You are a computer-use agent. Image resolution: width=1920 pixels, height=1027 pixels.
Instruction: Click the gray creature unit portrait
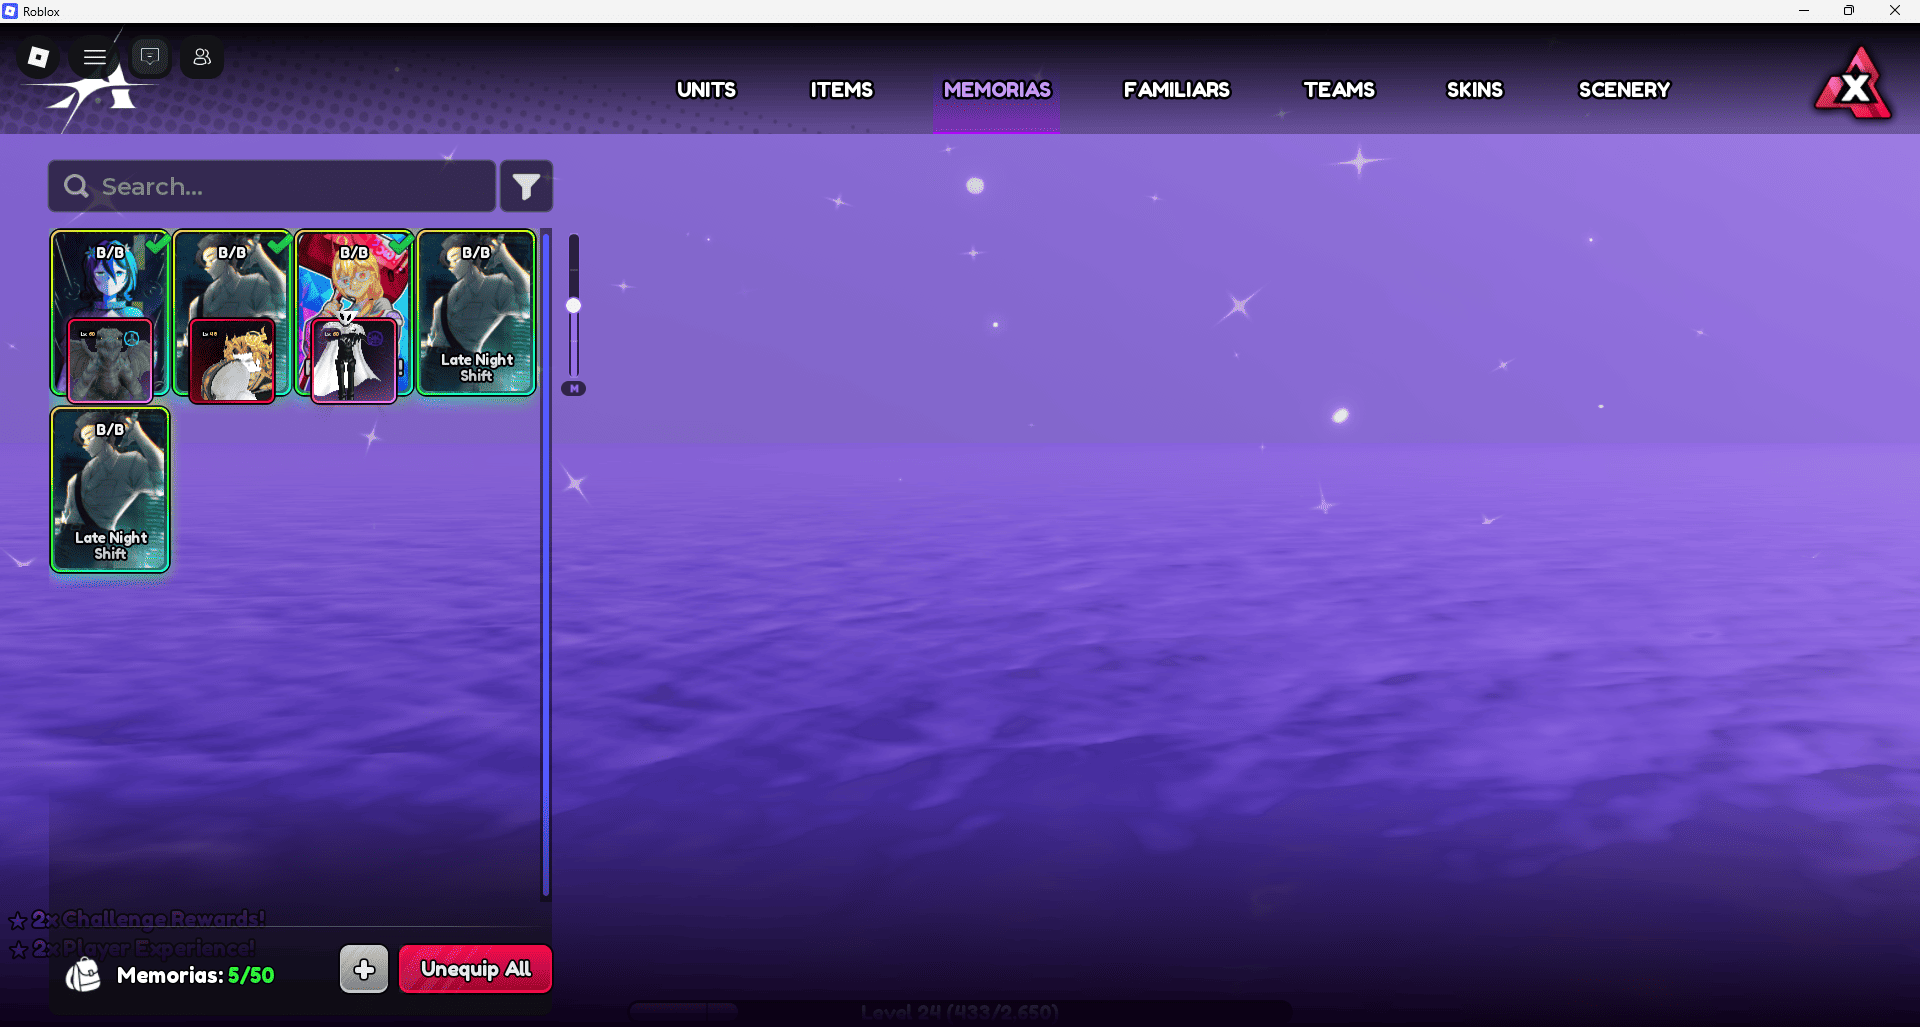click(x=110, y=361)
